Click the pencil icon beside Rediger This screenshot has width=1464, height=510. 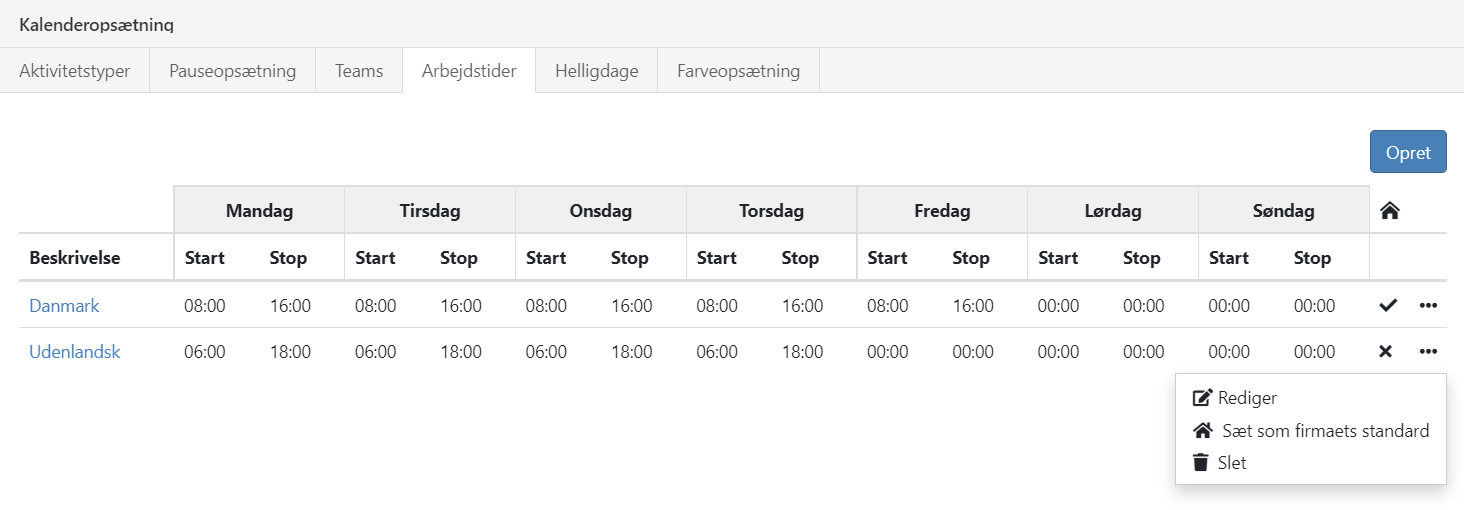click(x=1203, y=398)
